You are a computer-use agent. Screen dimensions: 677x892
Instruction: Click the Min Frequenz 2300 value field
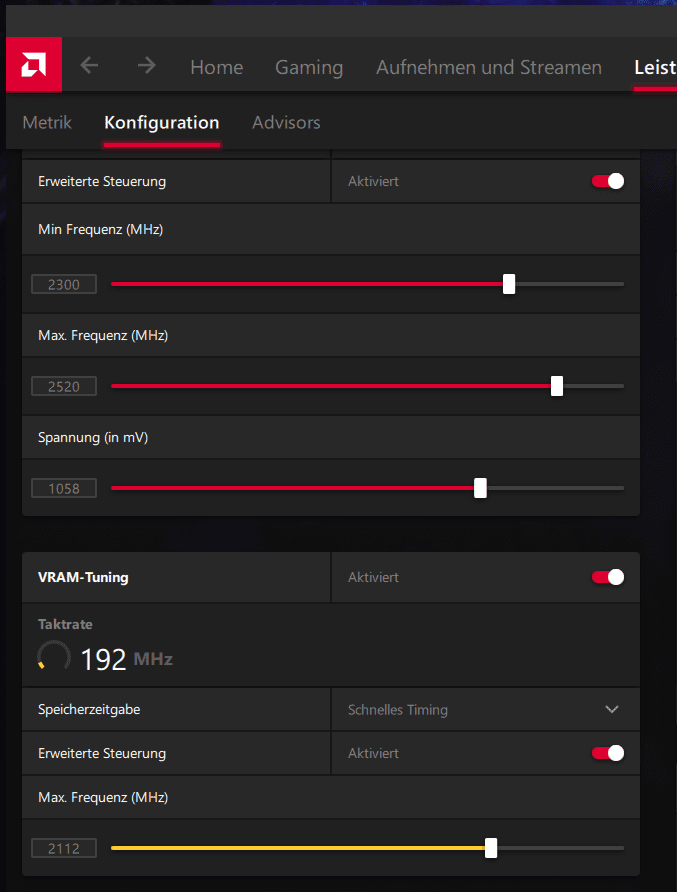(64, 284)
